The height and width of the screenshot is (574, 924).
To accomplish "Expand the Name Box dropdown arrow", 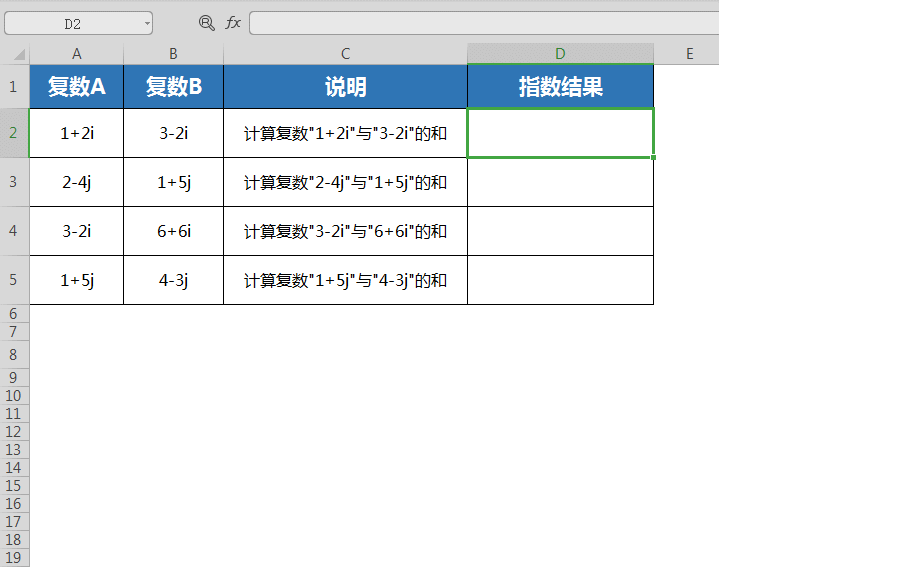I will coord(147,24).
